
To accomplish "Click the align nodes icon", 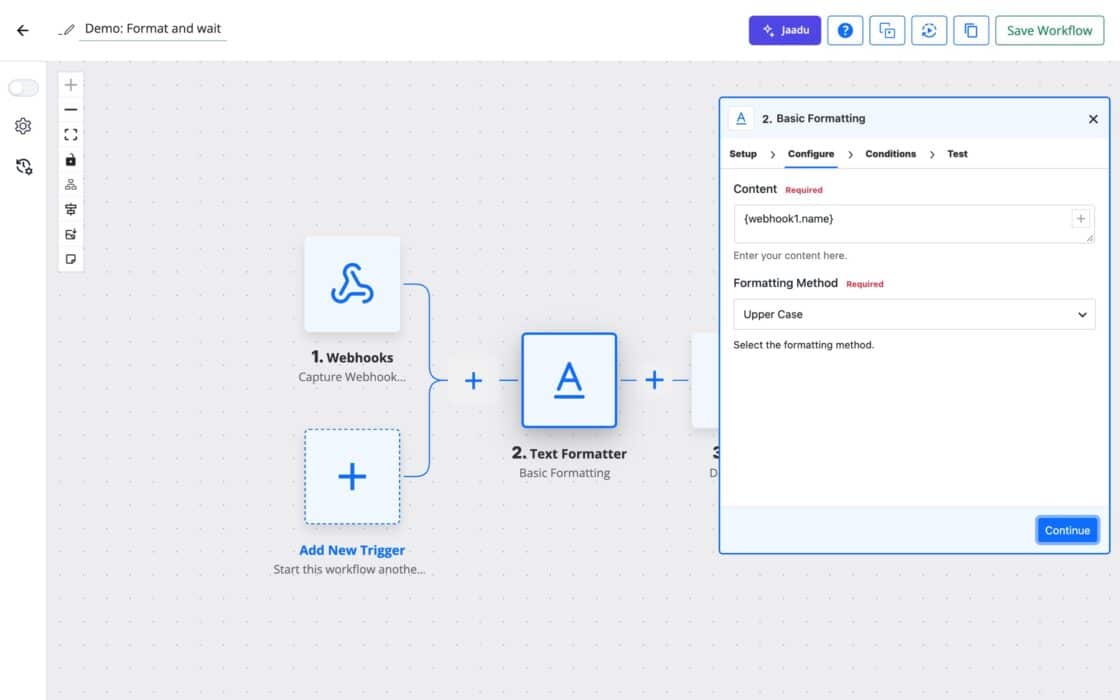I will (x=71, y=209).
